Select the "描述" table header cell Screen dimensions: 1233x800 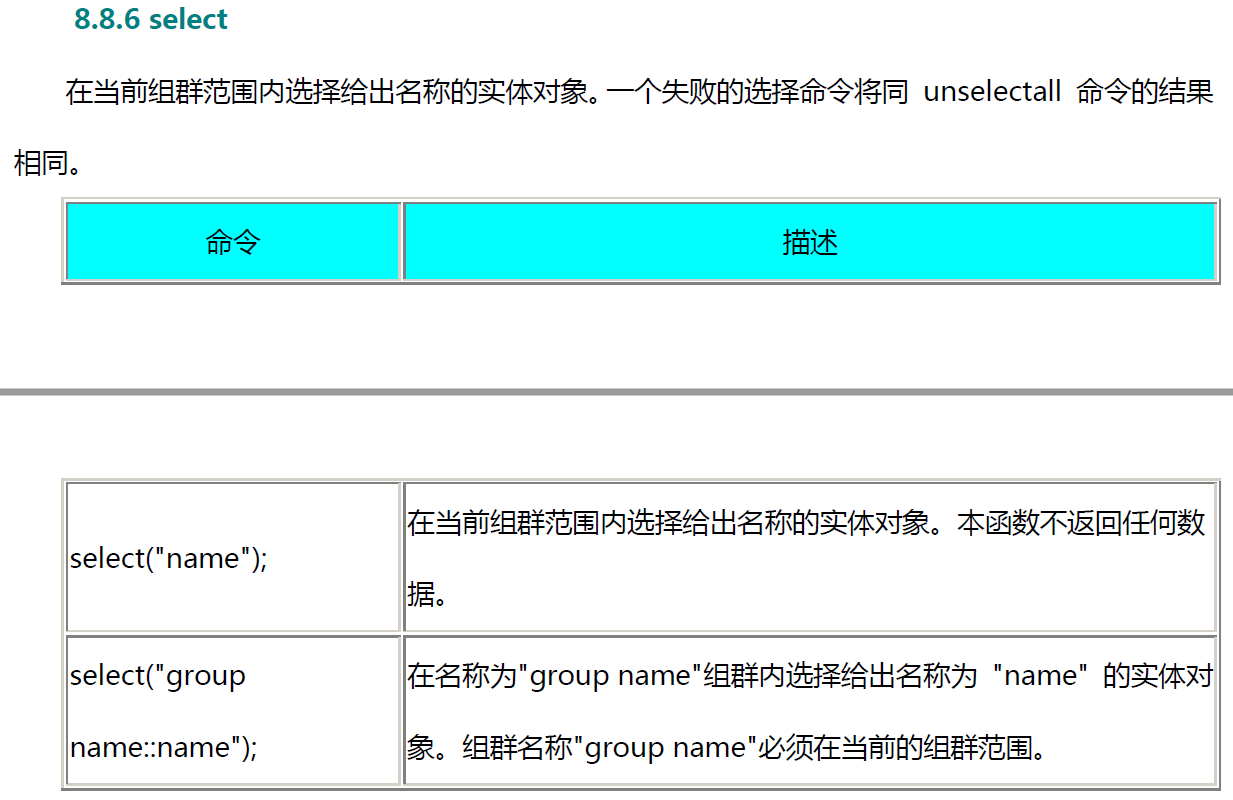[812, 240]
